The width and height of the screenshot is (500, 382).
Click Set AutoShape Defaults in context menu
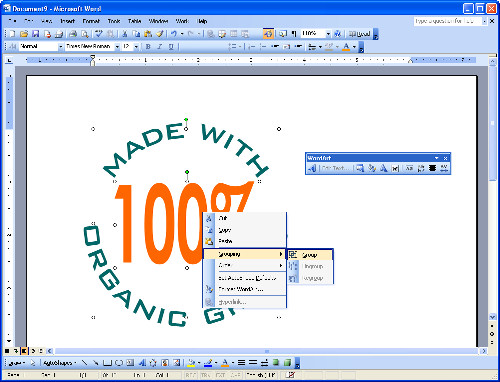[x=245, y=278]
